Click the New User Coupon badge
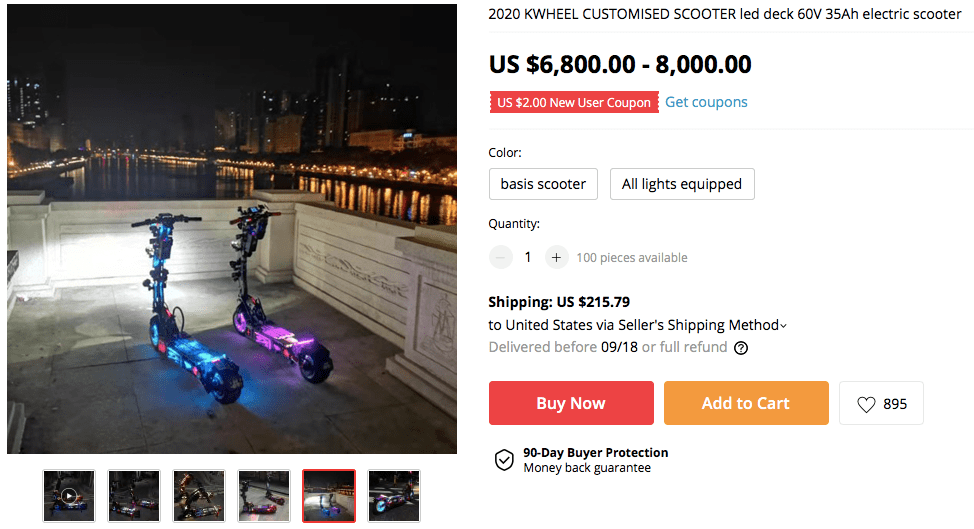974x529 pixels. pos(574,102)
